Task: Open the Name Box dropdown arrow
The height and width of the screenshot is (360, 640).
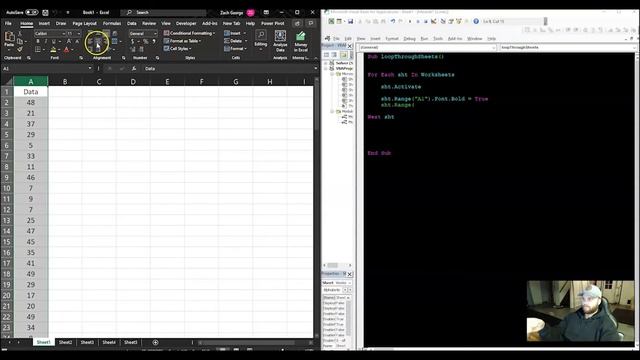Action: pos(90,69)
